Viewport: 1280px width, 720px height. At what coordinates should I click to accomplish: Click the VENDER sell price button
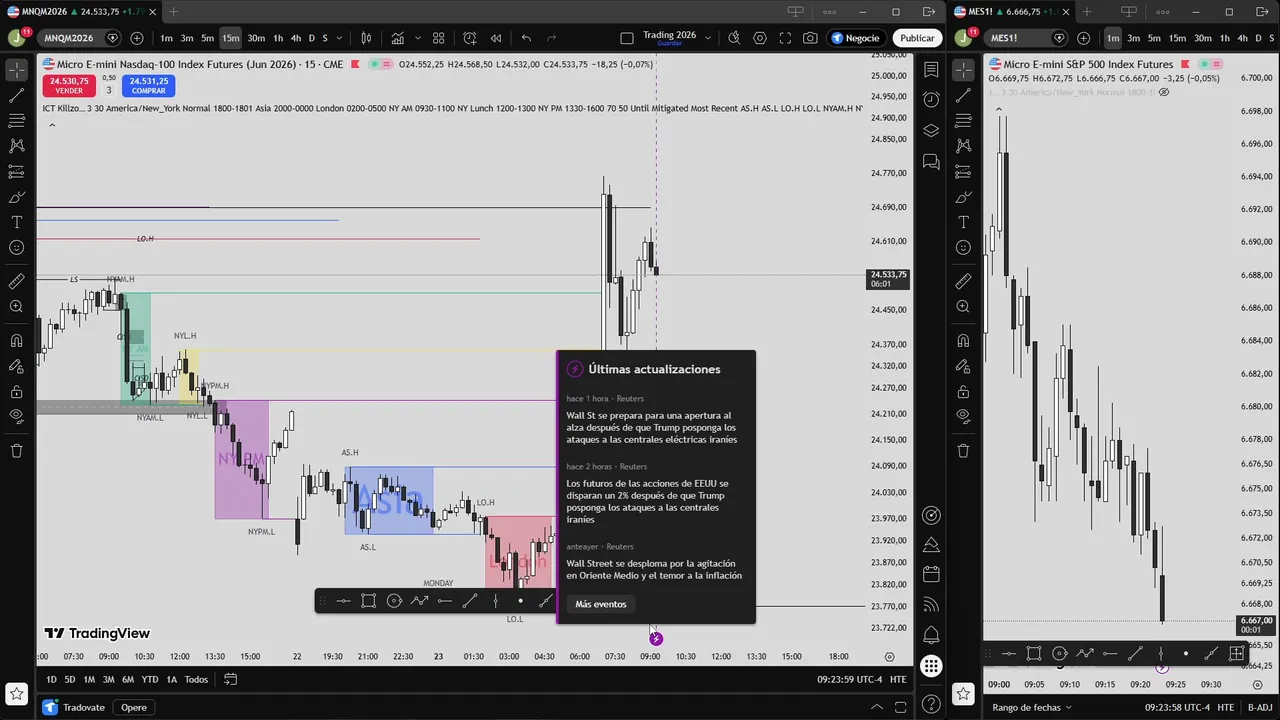click(69, 85)
